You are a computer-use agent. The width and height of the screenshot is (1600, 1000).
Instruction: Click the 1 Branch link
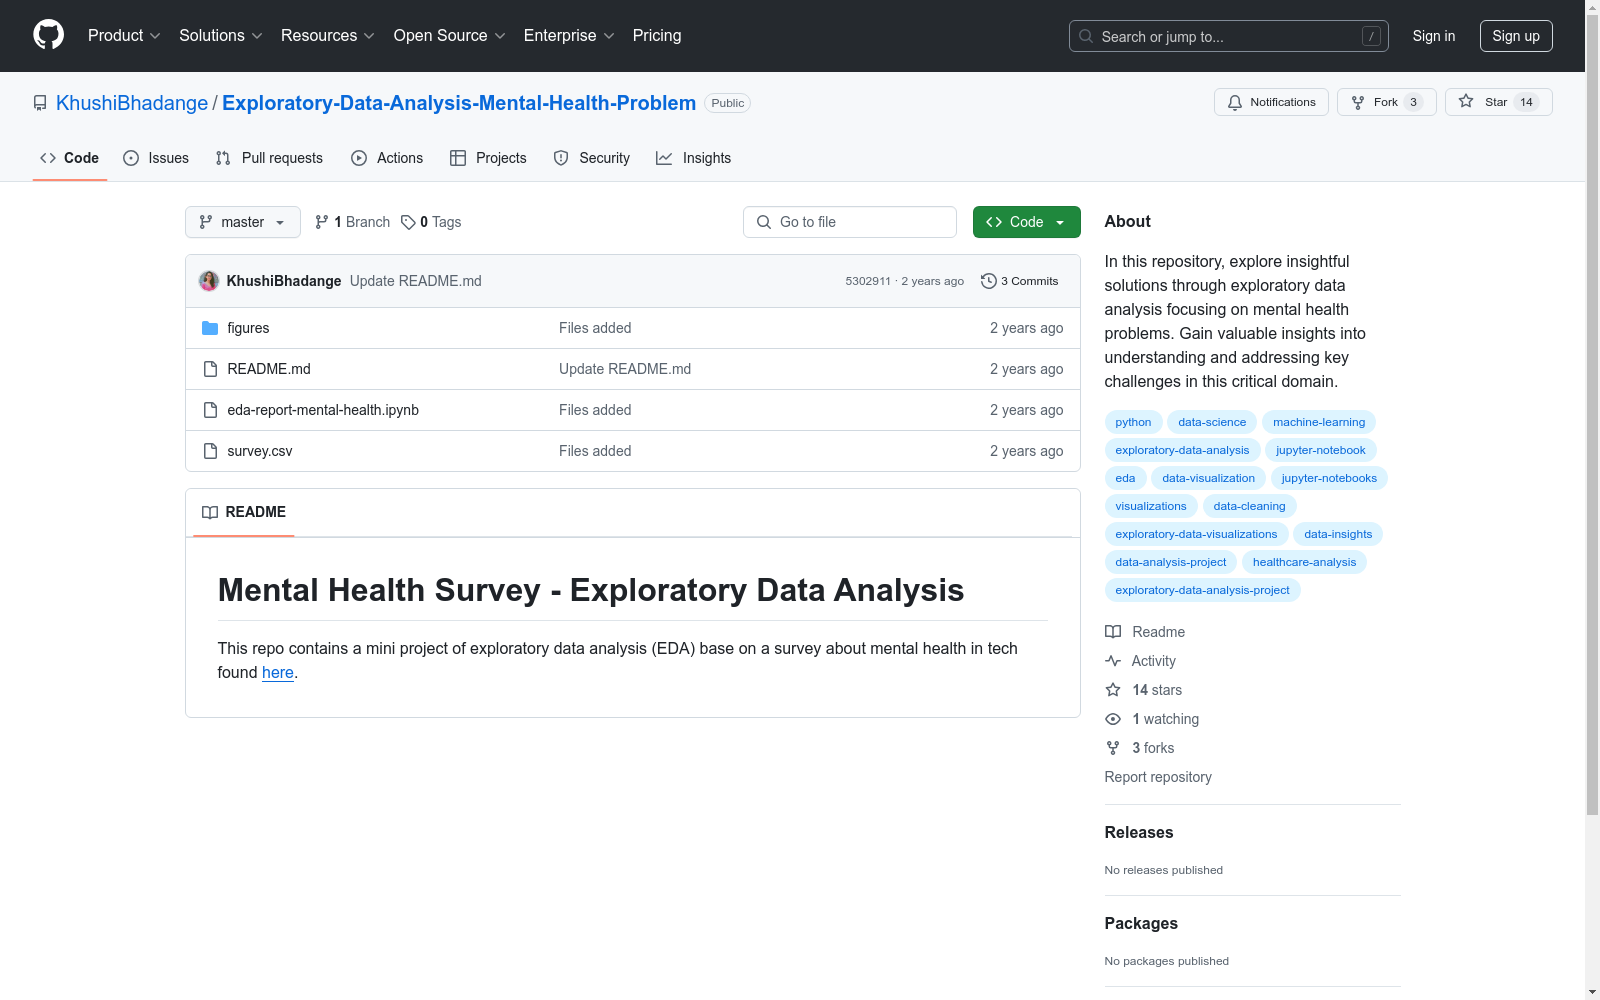pos(352,222)
